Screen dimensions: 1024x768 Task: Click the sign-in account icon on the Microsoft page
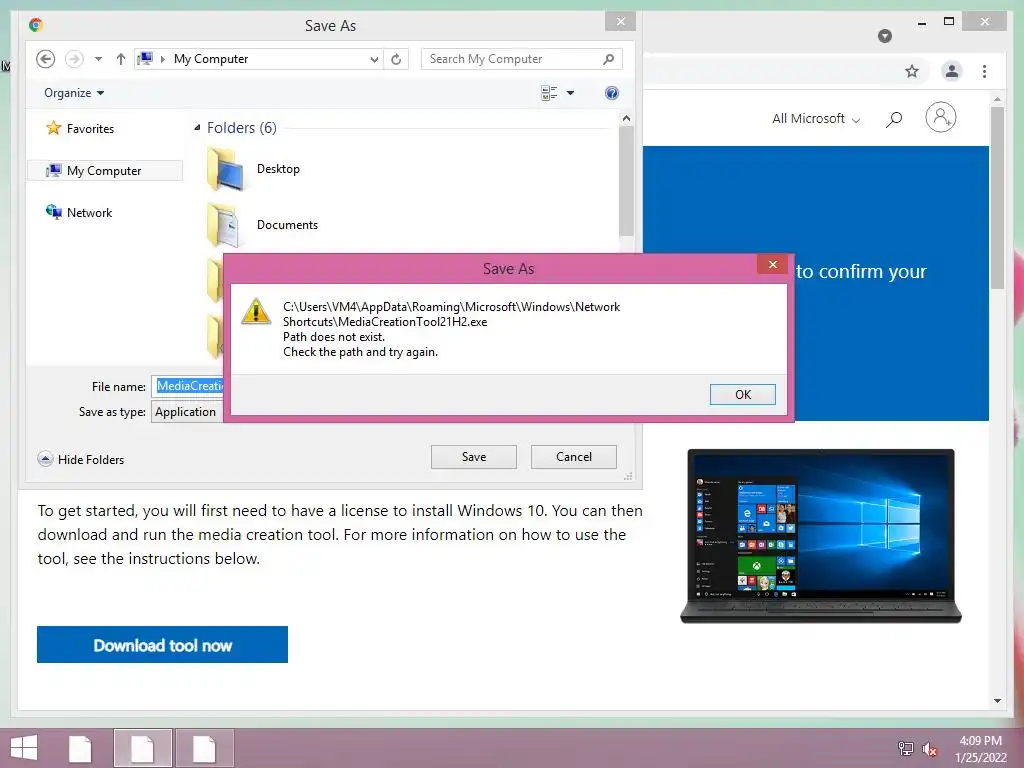click(x=940, y=118)
